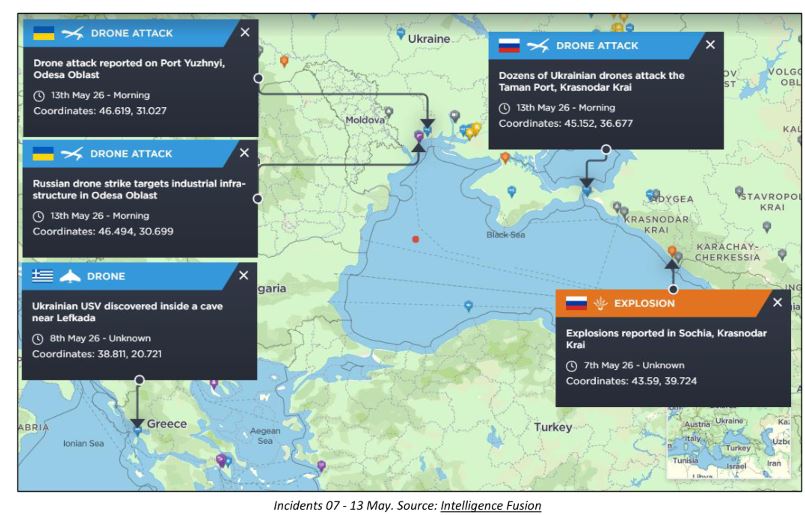Select the orange pin north of Crimea
Viewport: 805px width, 515px height.
click(x=505, y=158)
